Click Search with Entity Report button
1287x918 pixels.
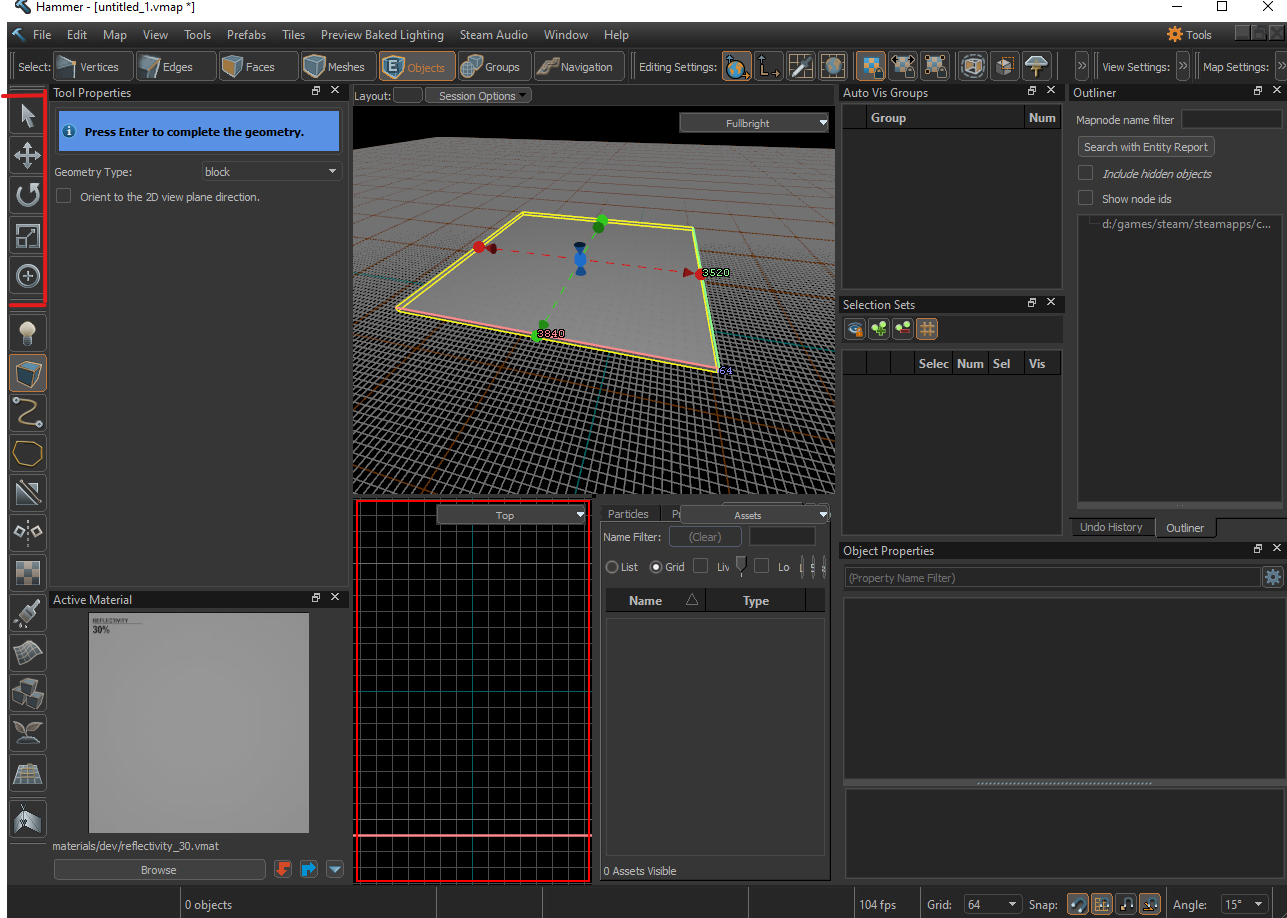[x=1145, y=147]
